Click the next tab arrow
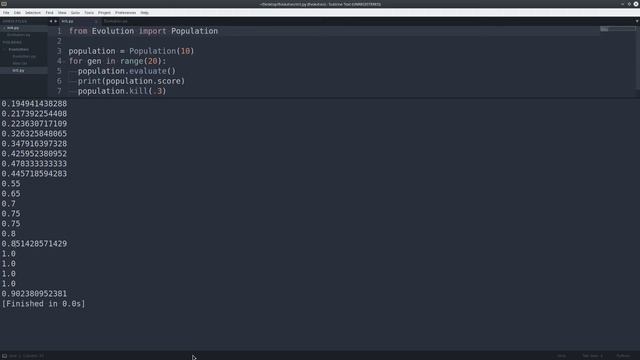This screenshot has width=640, height=360. click(x=56, y=21)
